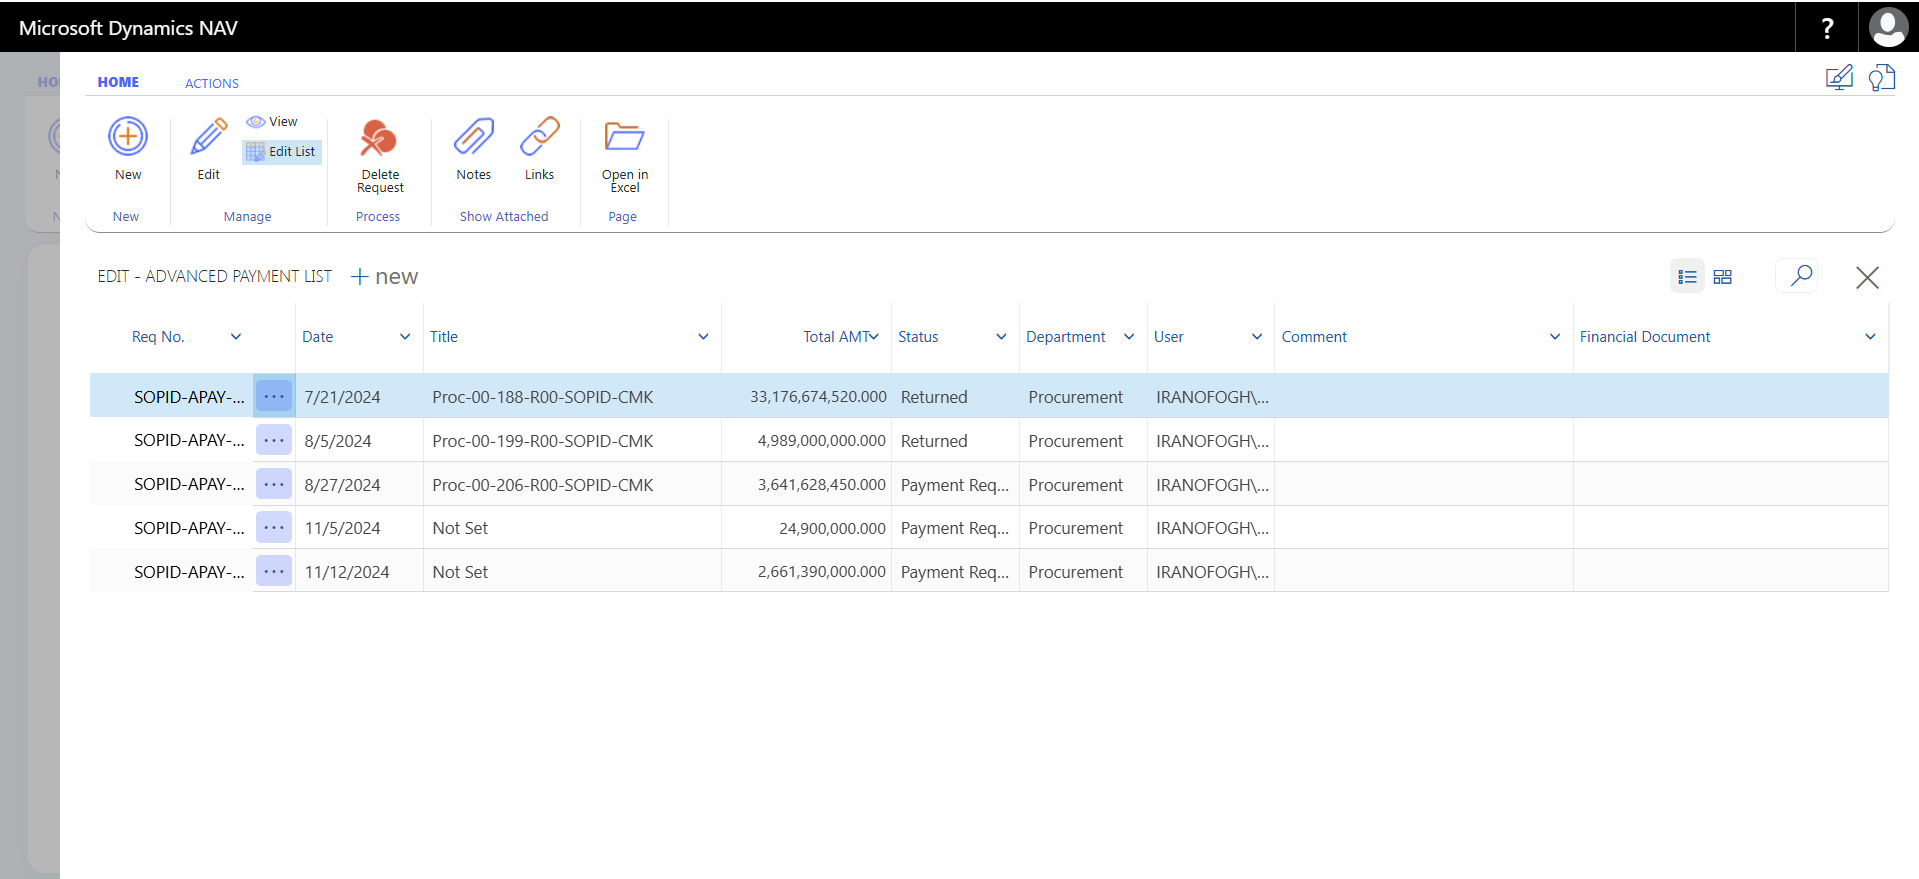
Task: Click the Edit pencil icon
Action: 208,136
